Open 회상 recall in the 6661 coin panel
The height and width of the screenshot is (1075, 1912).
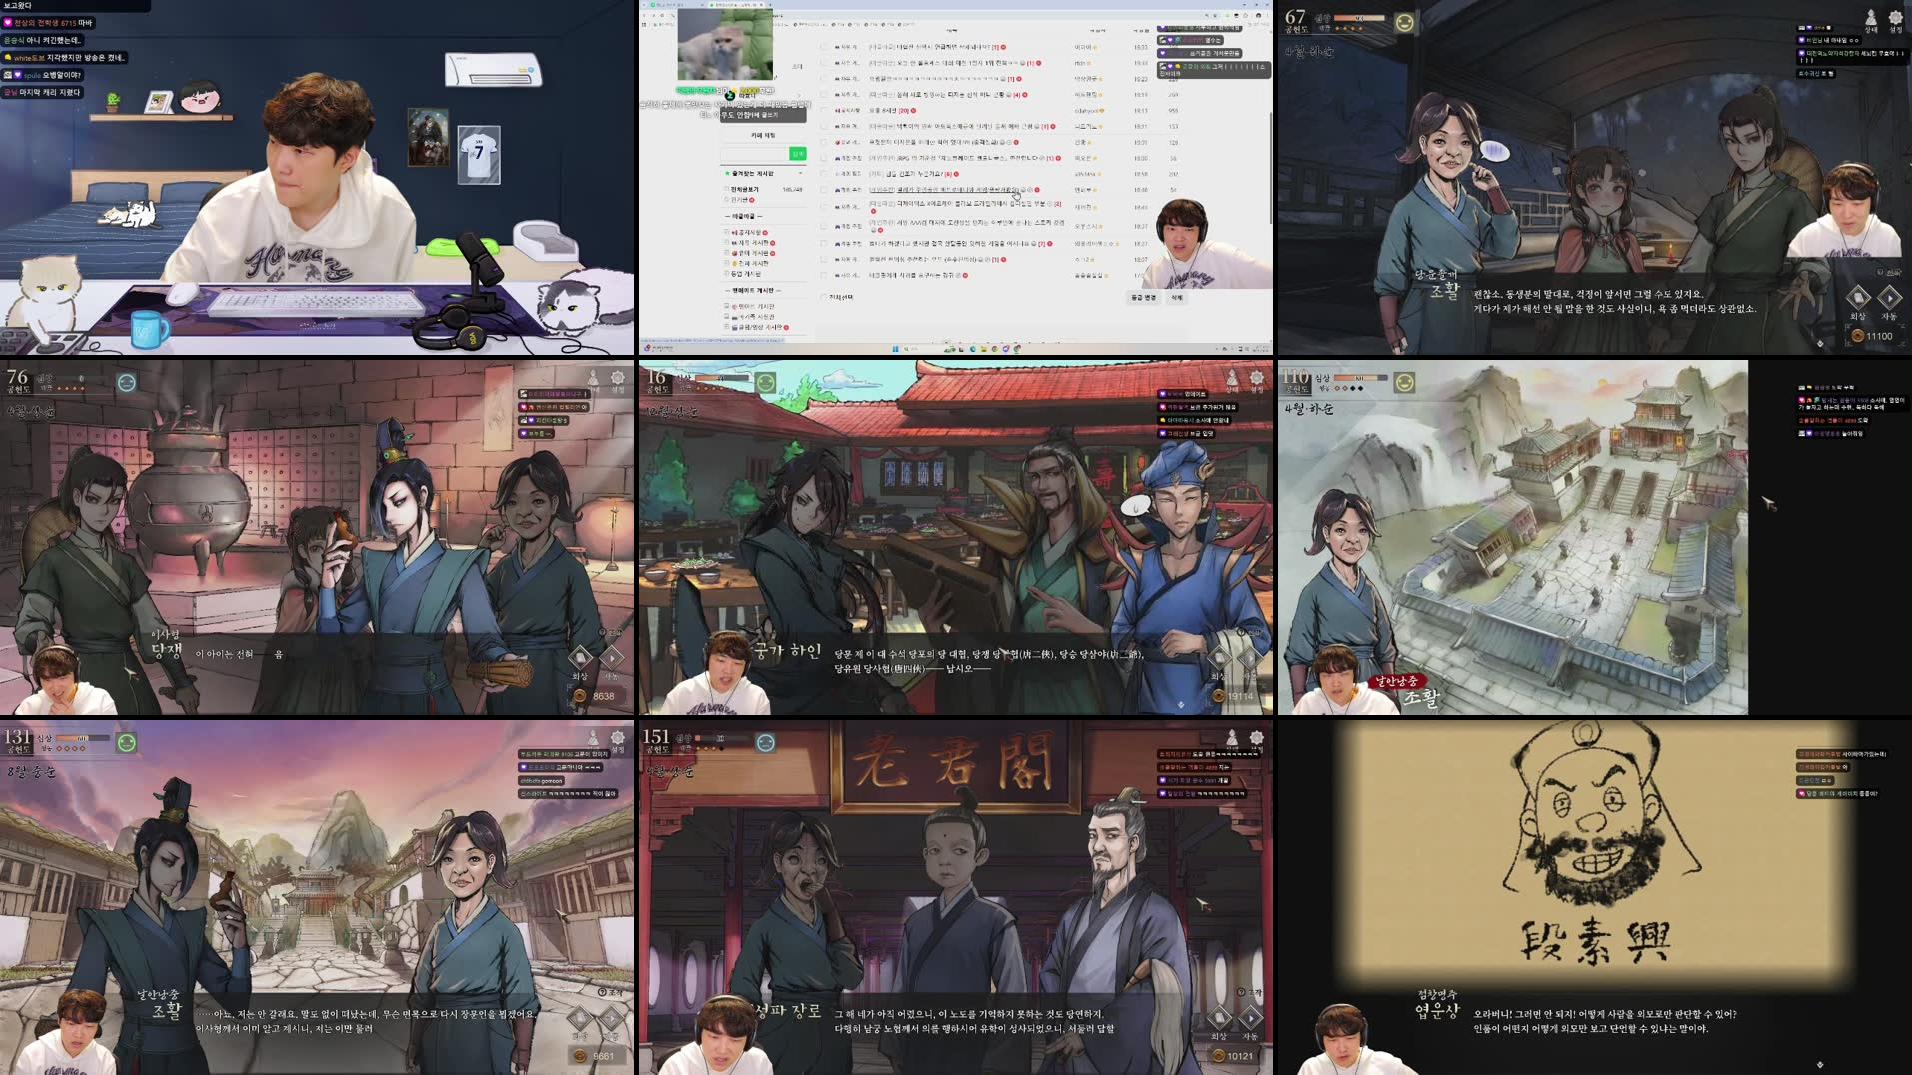(580, 1022)
